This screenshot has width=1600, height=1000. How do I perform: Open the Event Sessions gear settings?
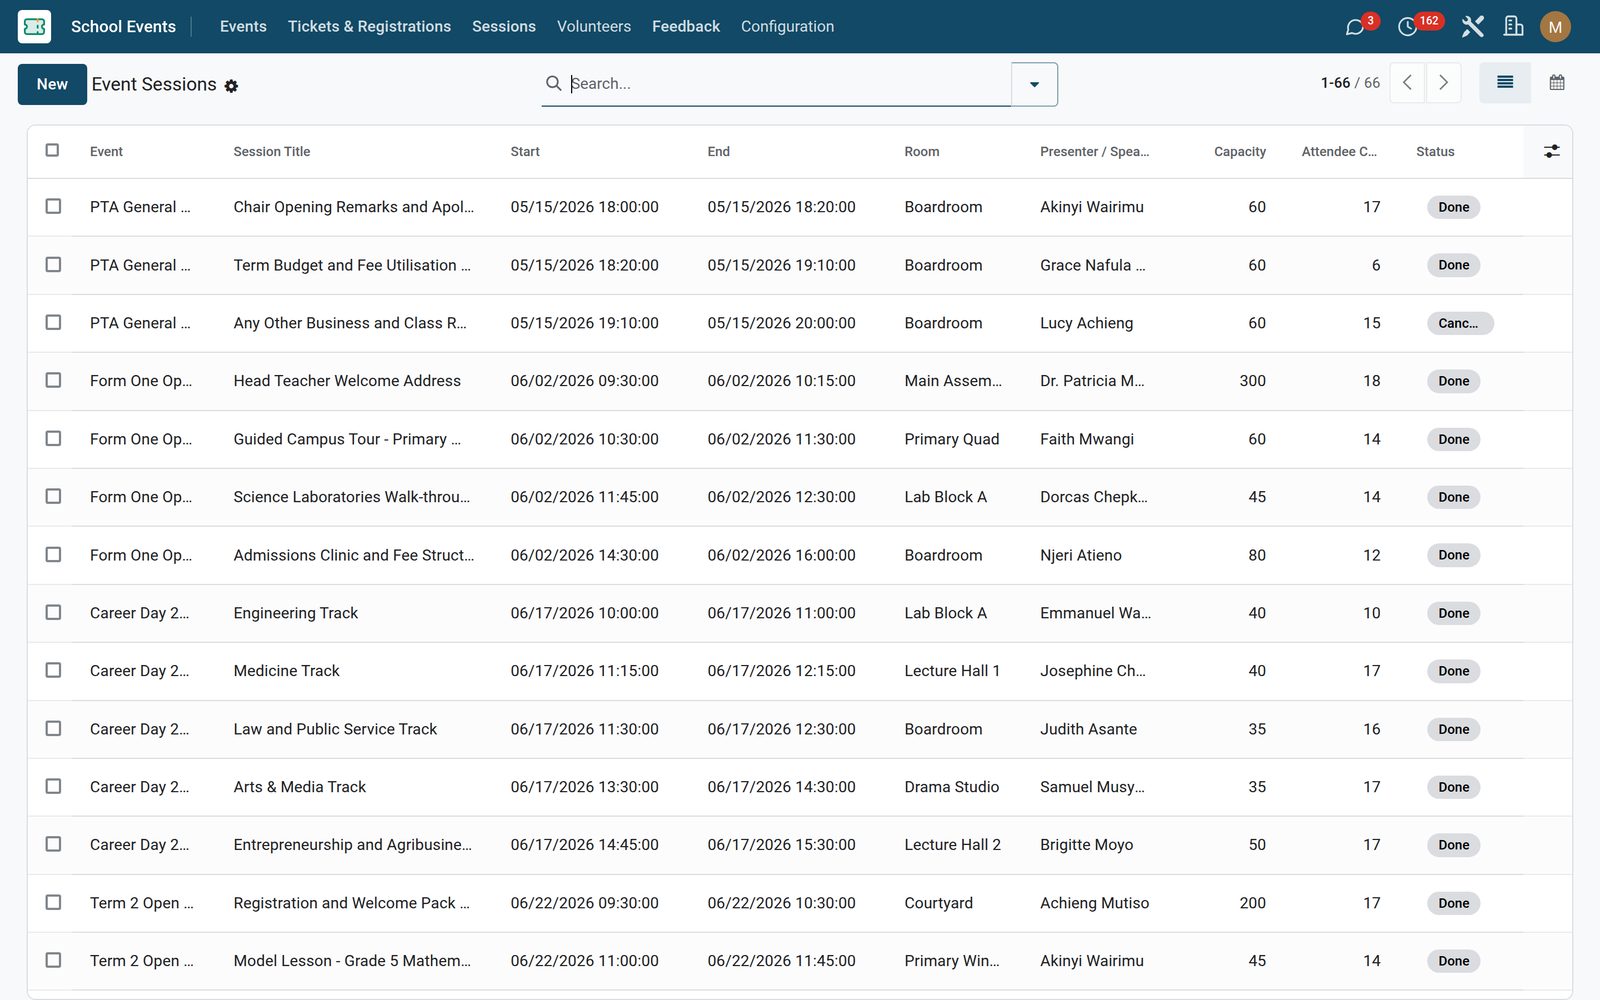[x=231, y=86]
